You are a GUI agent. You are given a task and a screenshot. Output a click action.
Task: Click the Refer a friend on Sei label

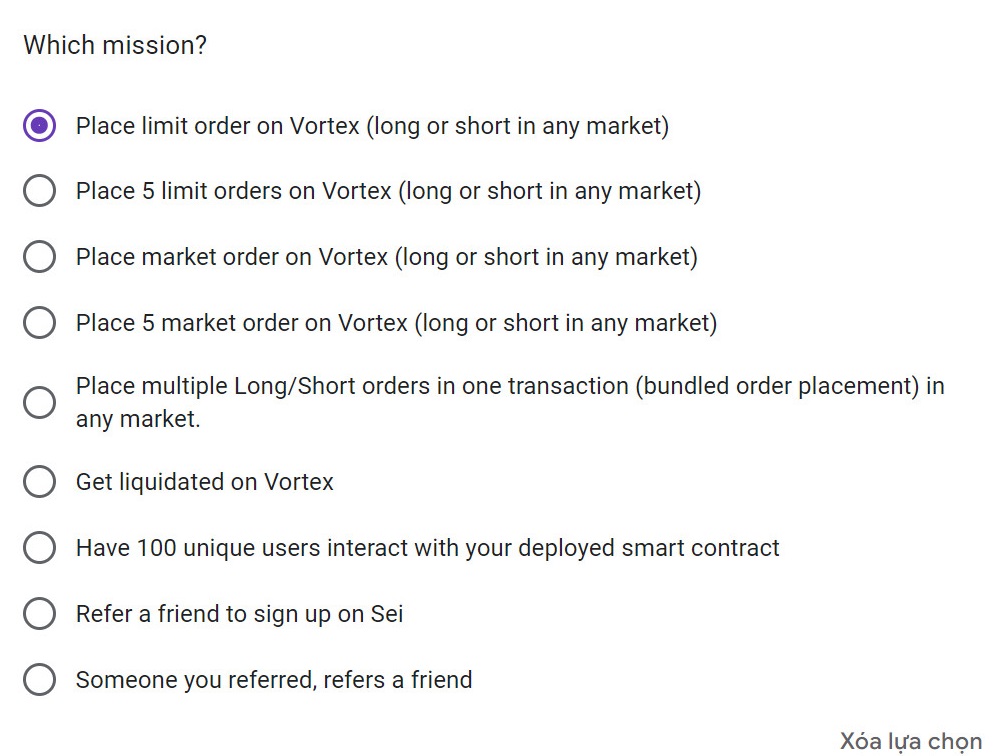239,614
